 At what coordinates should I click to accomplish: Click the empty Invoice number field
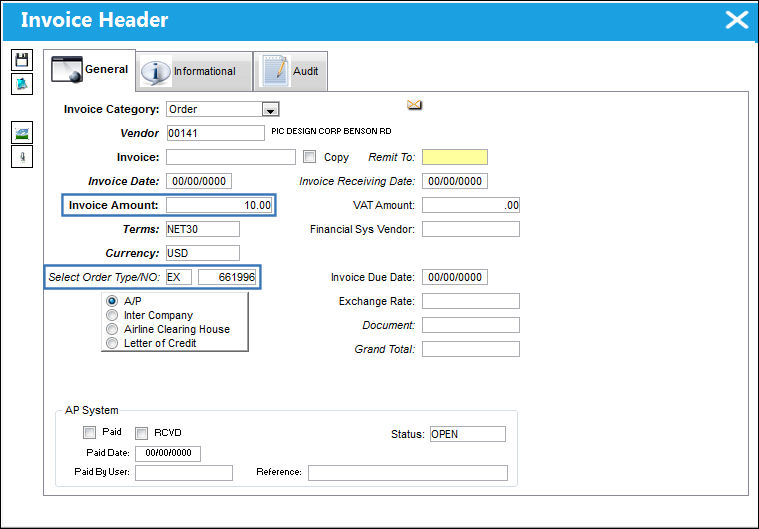(x=231, y=157)
